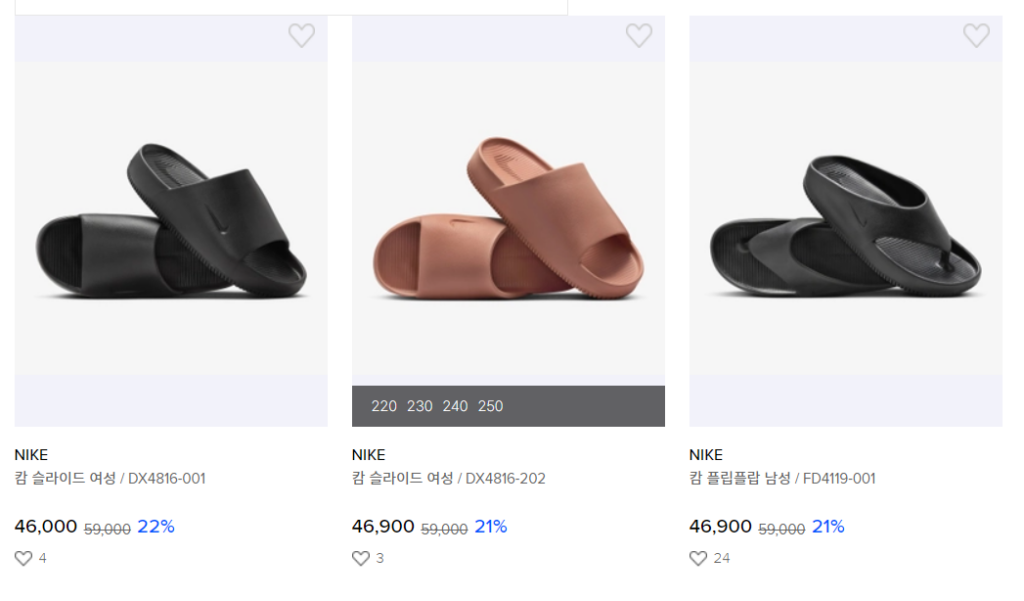This screenshot has height=601, width=1024.
Task: Open product title with code FD4119-001
Action: (782, 478)
